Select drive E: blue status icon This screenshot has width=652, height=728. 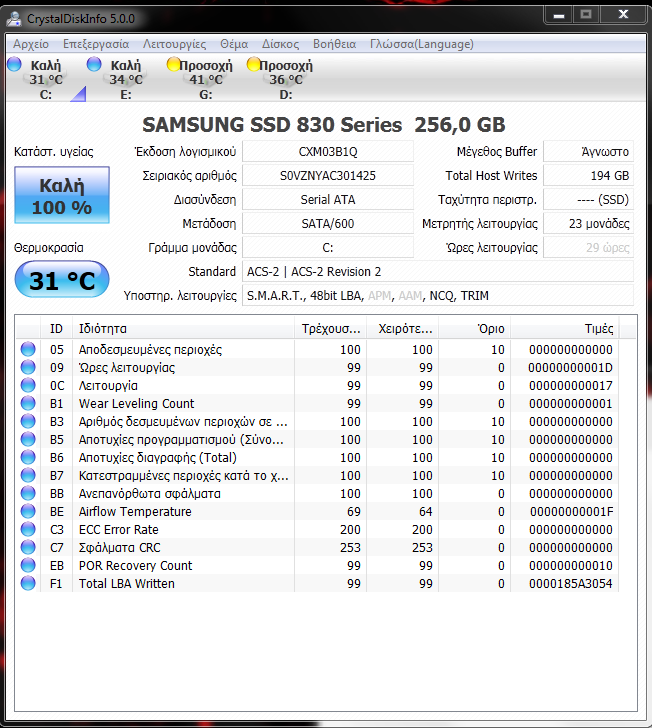tap(94, 64)
